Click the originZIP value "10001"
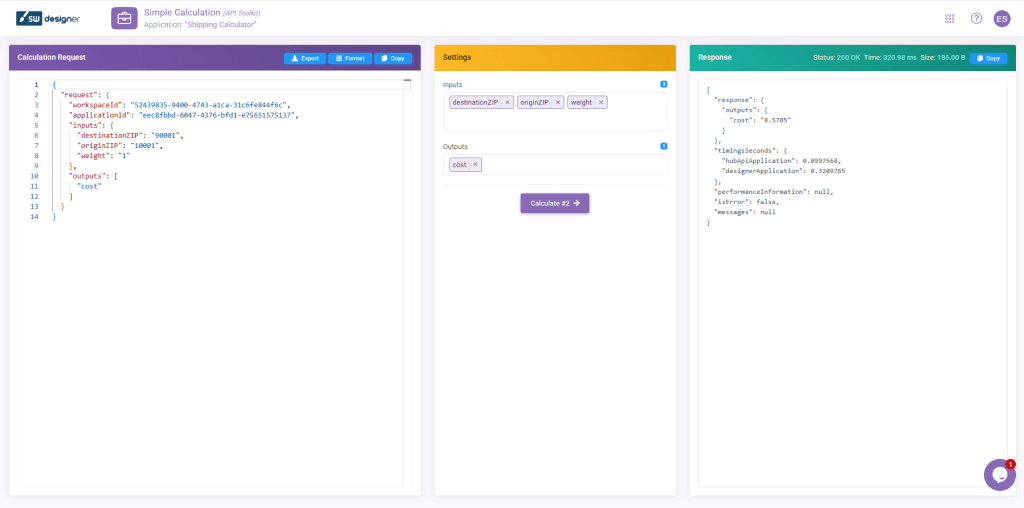Viewport: 1024px width, 508px height. tap(144, 146)
